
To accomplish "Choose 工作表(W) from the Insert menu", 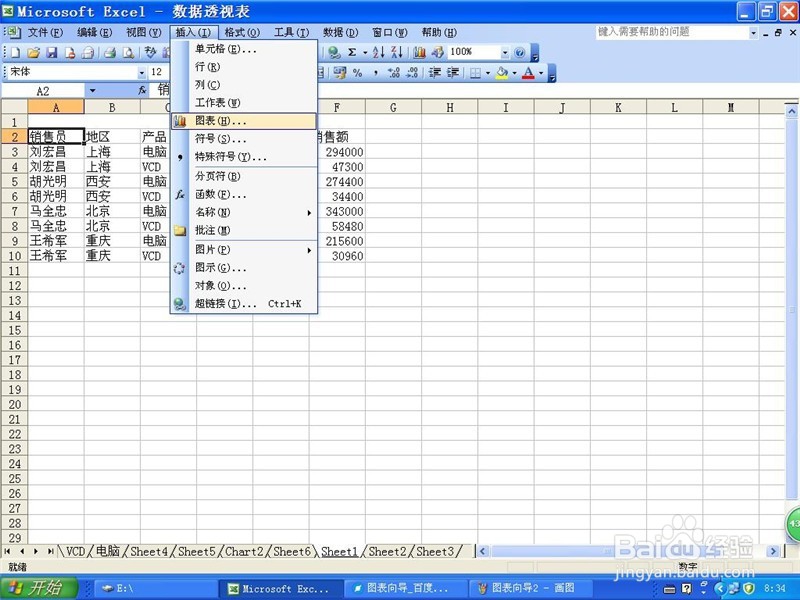I will coord(244,103).
